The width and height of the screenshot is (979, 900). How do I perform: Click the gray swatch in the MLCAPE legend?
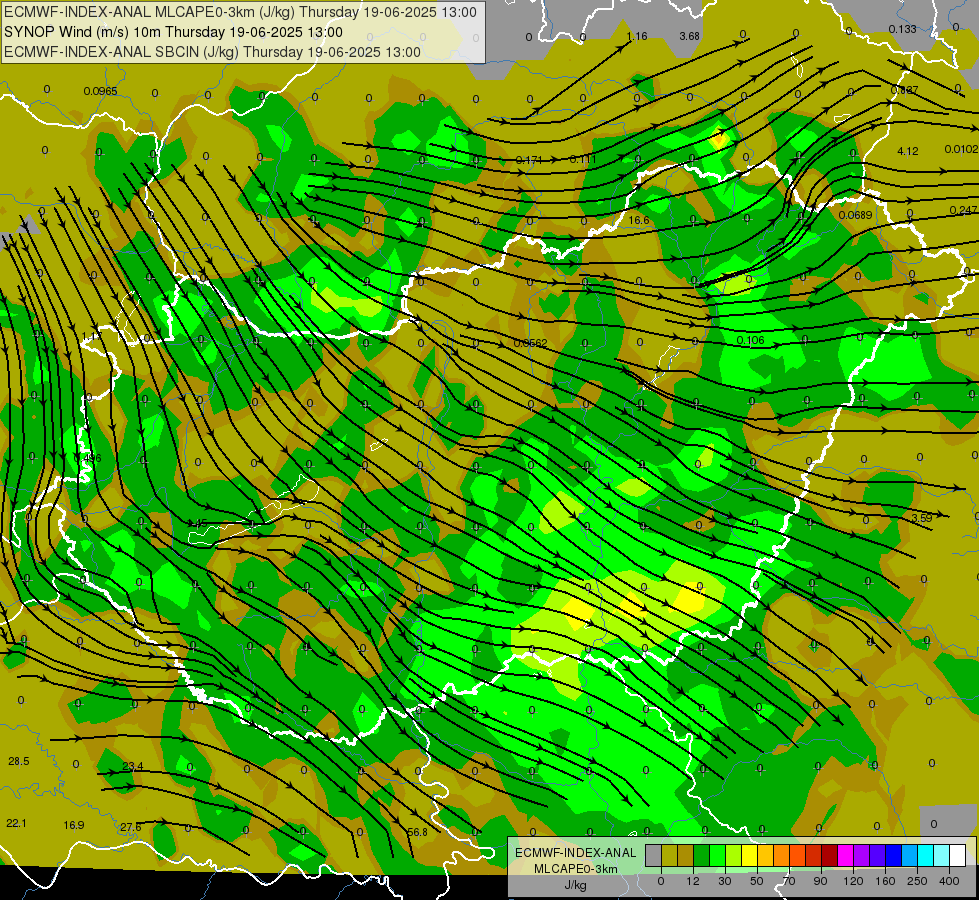pyautogui.click(x=654, y=855)
